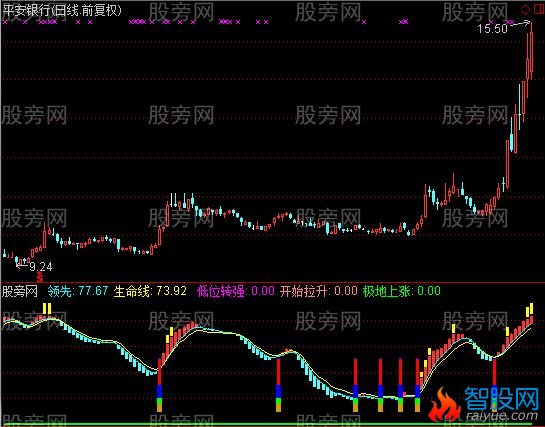This screenshot has width=545, height=427.
Task: Click the 15.50 high price label
Action: (492, 29)
